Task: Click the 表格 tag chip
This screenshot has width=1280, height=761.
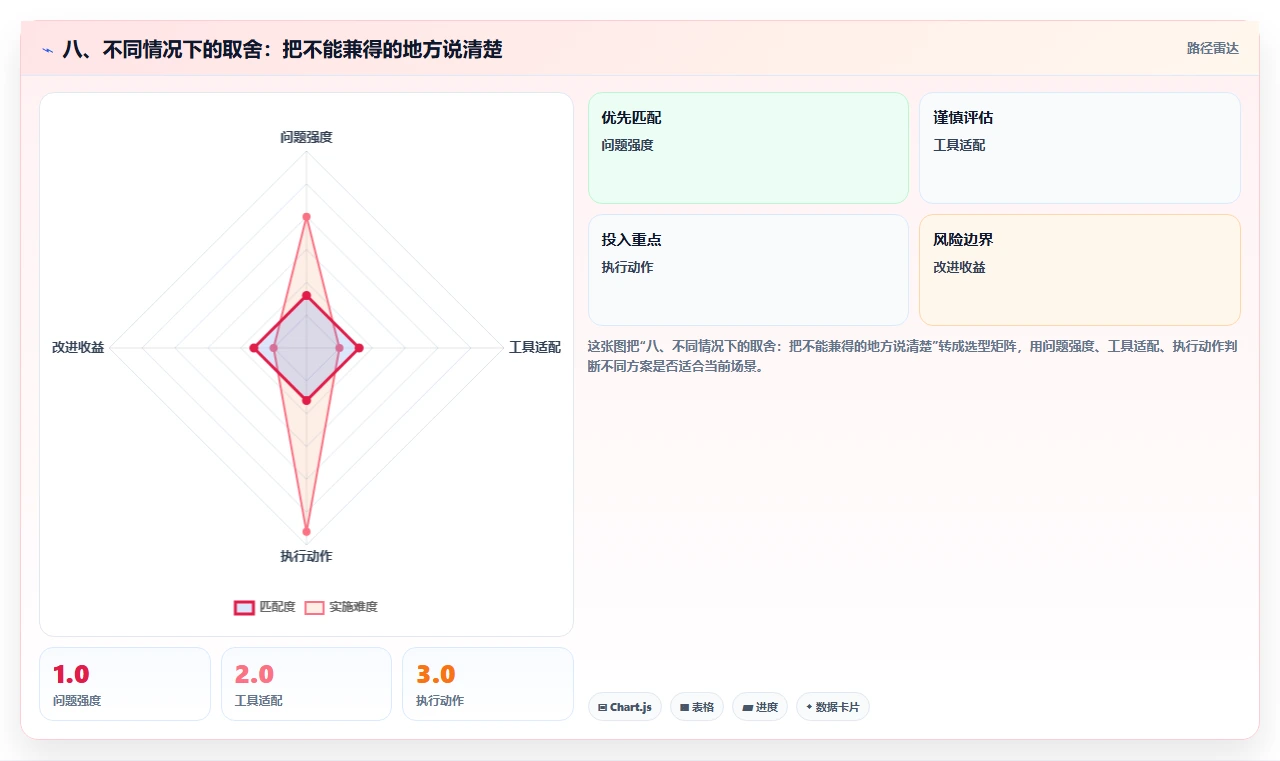Action: click(697, 707)
